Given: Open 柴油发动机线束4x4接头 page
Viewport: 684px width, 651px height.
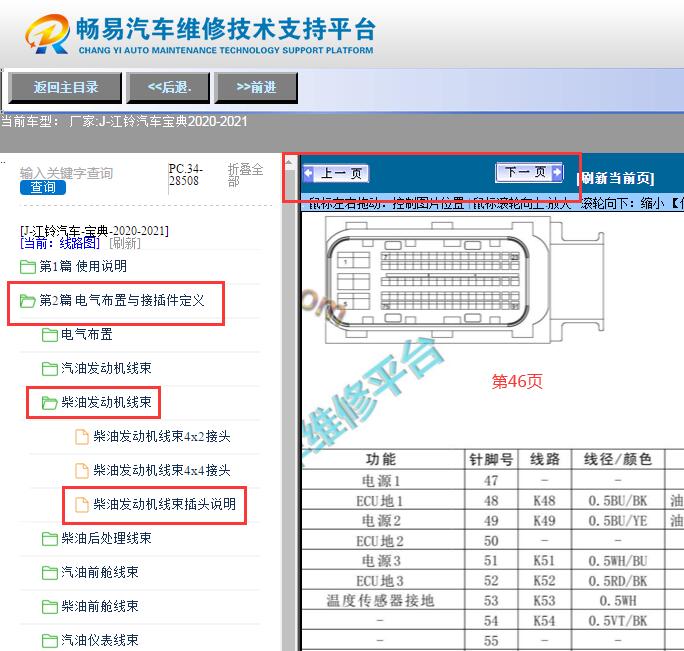Looking at the screenshot, I should [x=161, y=470].
